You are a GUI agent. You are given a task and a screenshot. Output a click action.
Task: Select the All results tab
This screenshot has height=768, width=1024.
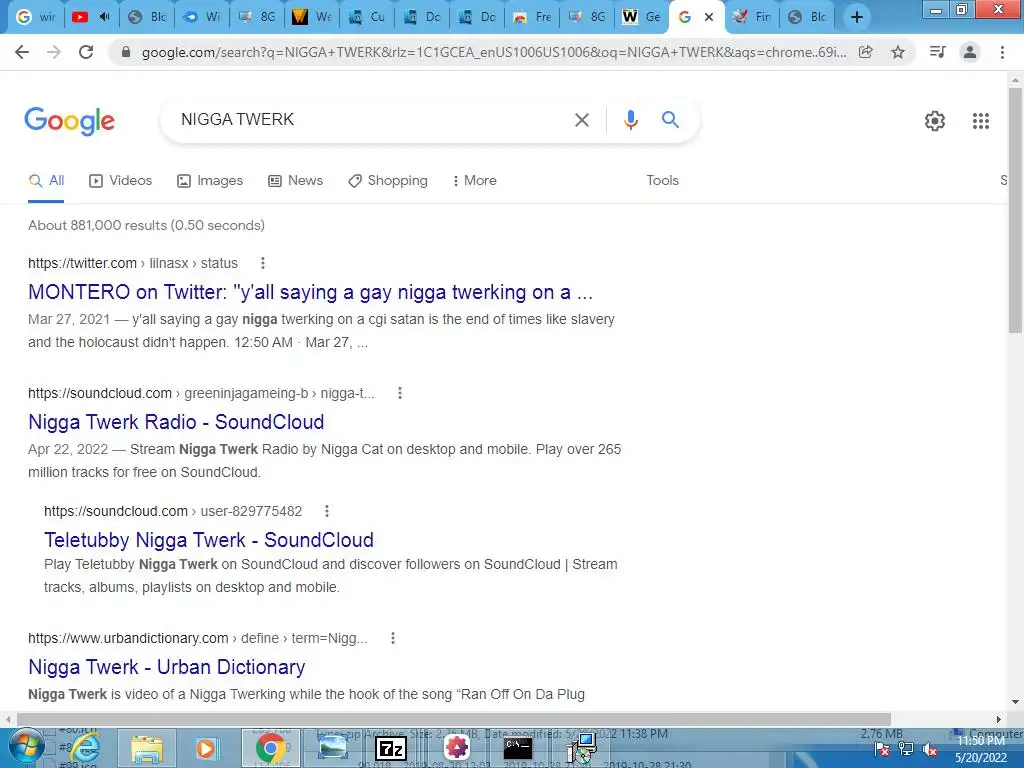46,181
